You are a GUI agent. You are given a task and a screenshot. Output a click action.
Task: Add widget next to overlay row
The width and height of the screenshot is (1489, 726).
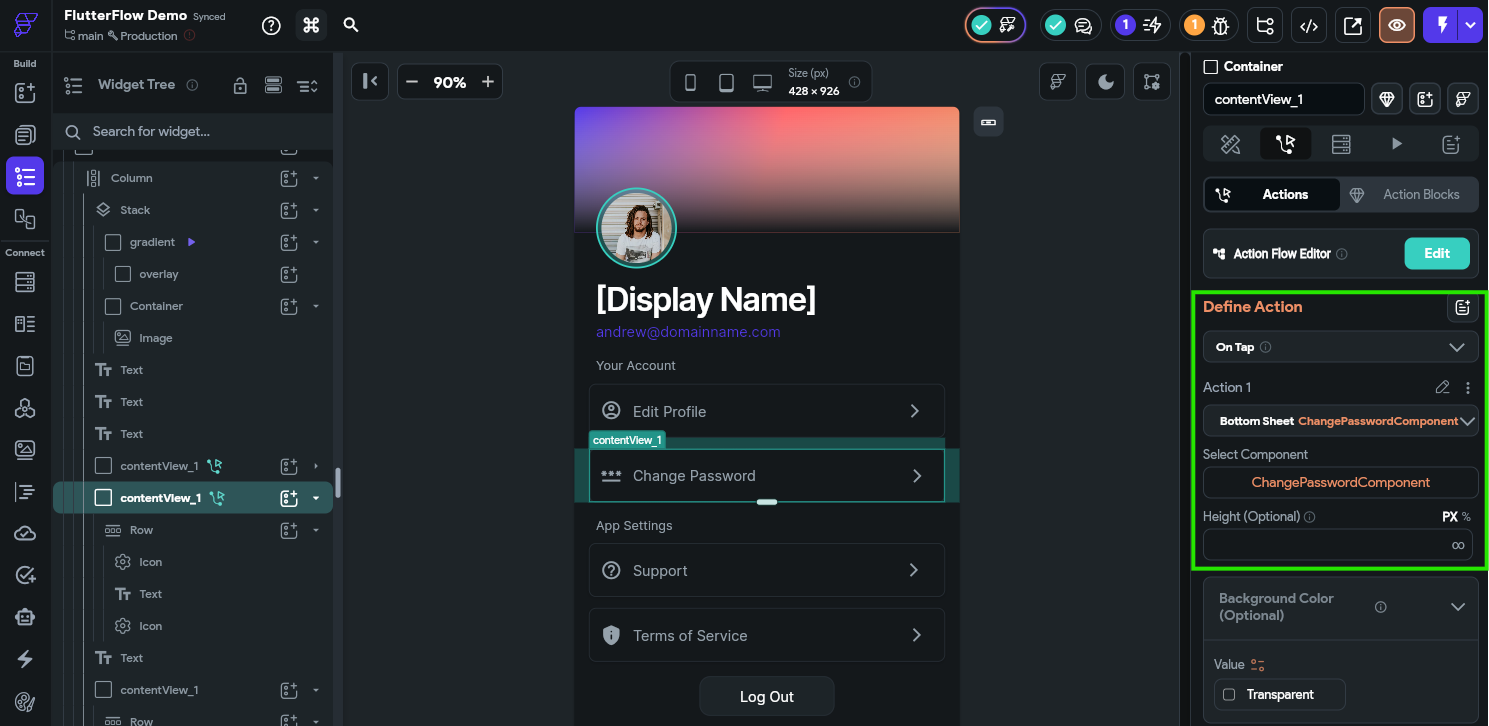(289, 274)
